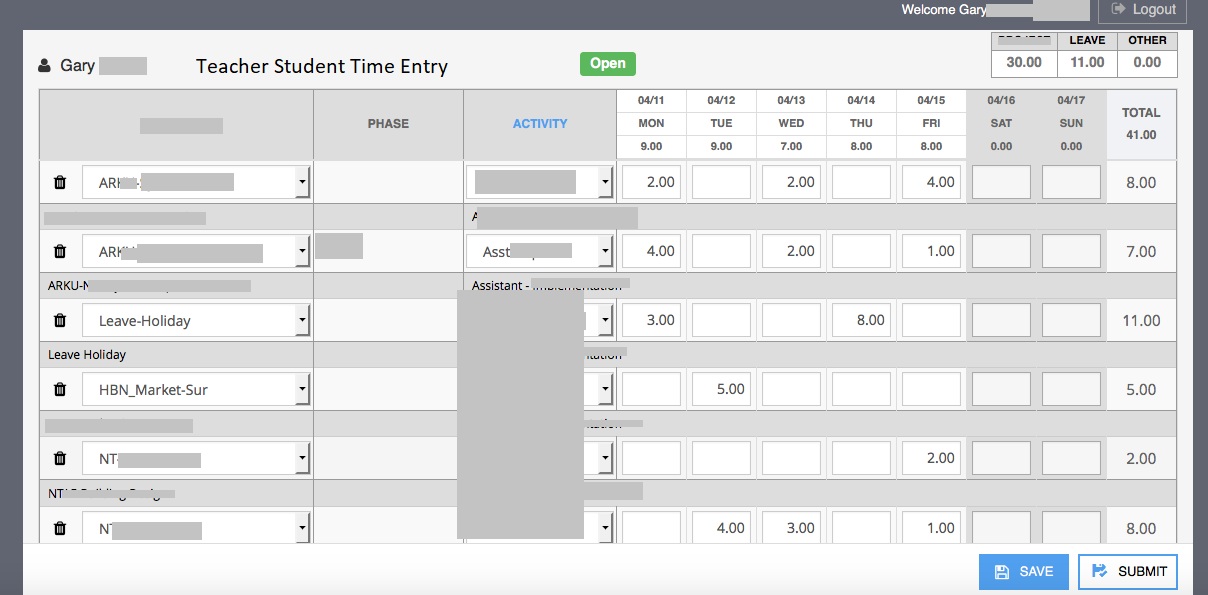Delete the row totaling 2.00
This screenshot has width=1208, height=595.
tap(60, 459)
